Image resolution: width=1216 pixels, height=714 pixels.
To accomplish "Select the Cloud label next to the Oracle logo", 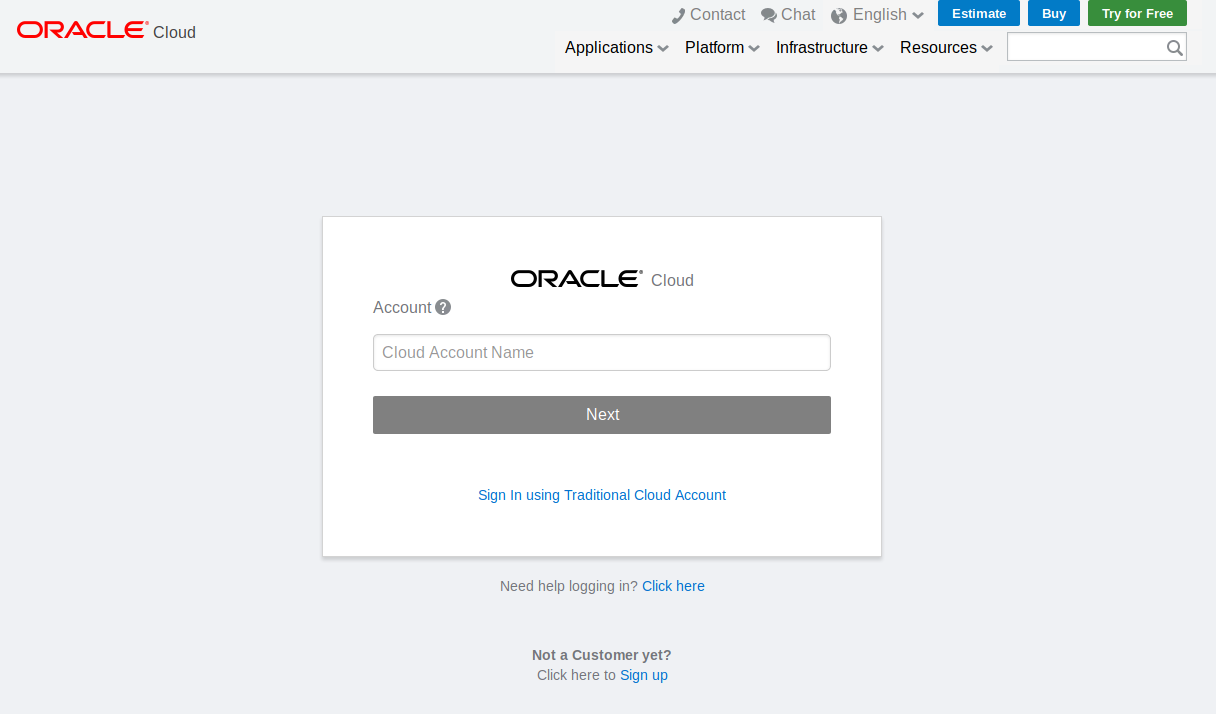I will [174, 33].
